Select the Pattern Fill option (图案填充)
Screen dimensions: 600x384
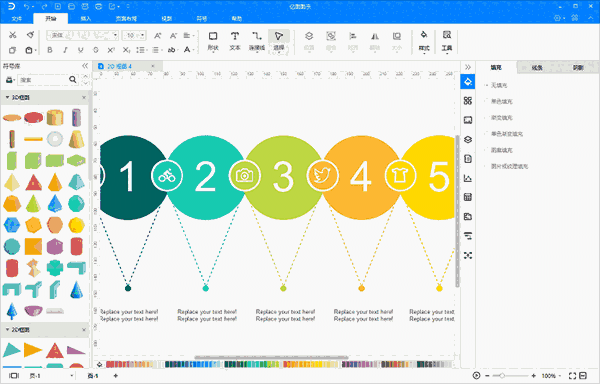(502, 150)
